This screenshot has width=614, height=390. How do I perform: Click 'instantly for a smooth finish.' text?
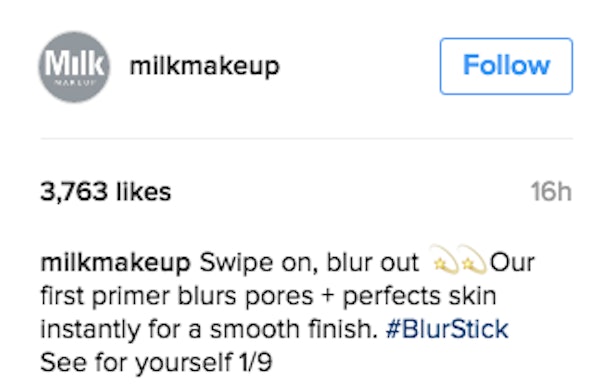[x=209, y=328]
